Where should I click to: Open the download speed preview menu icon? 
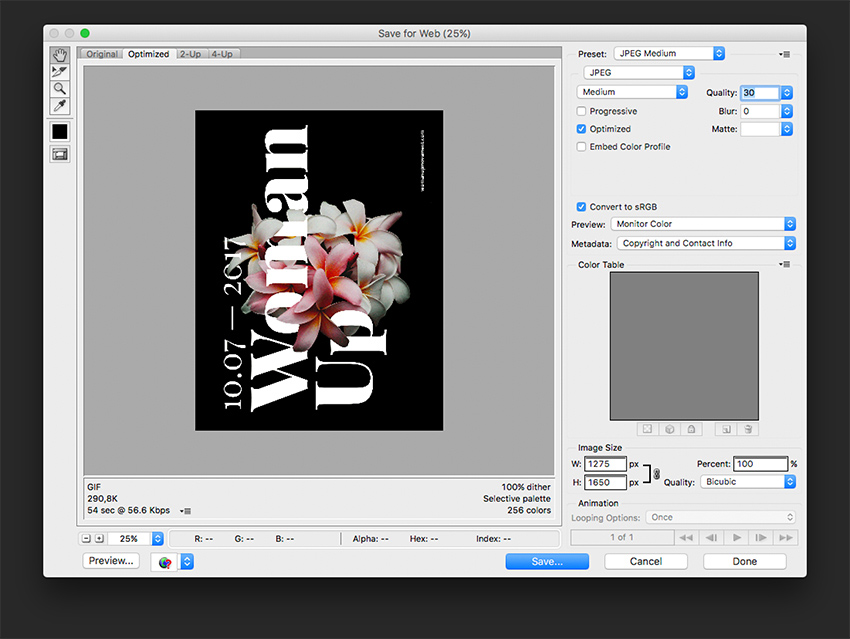[x=185, y=511]
